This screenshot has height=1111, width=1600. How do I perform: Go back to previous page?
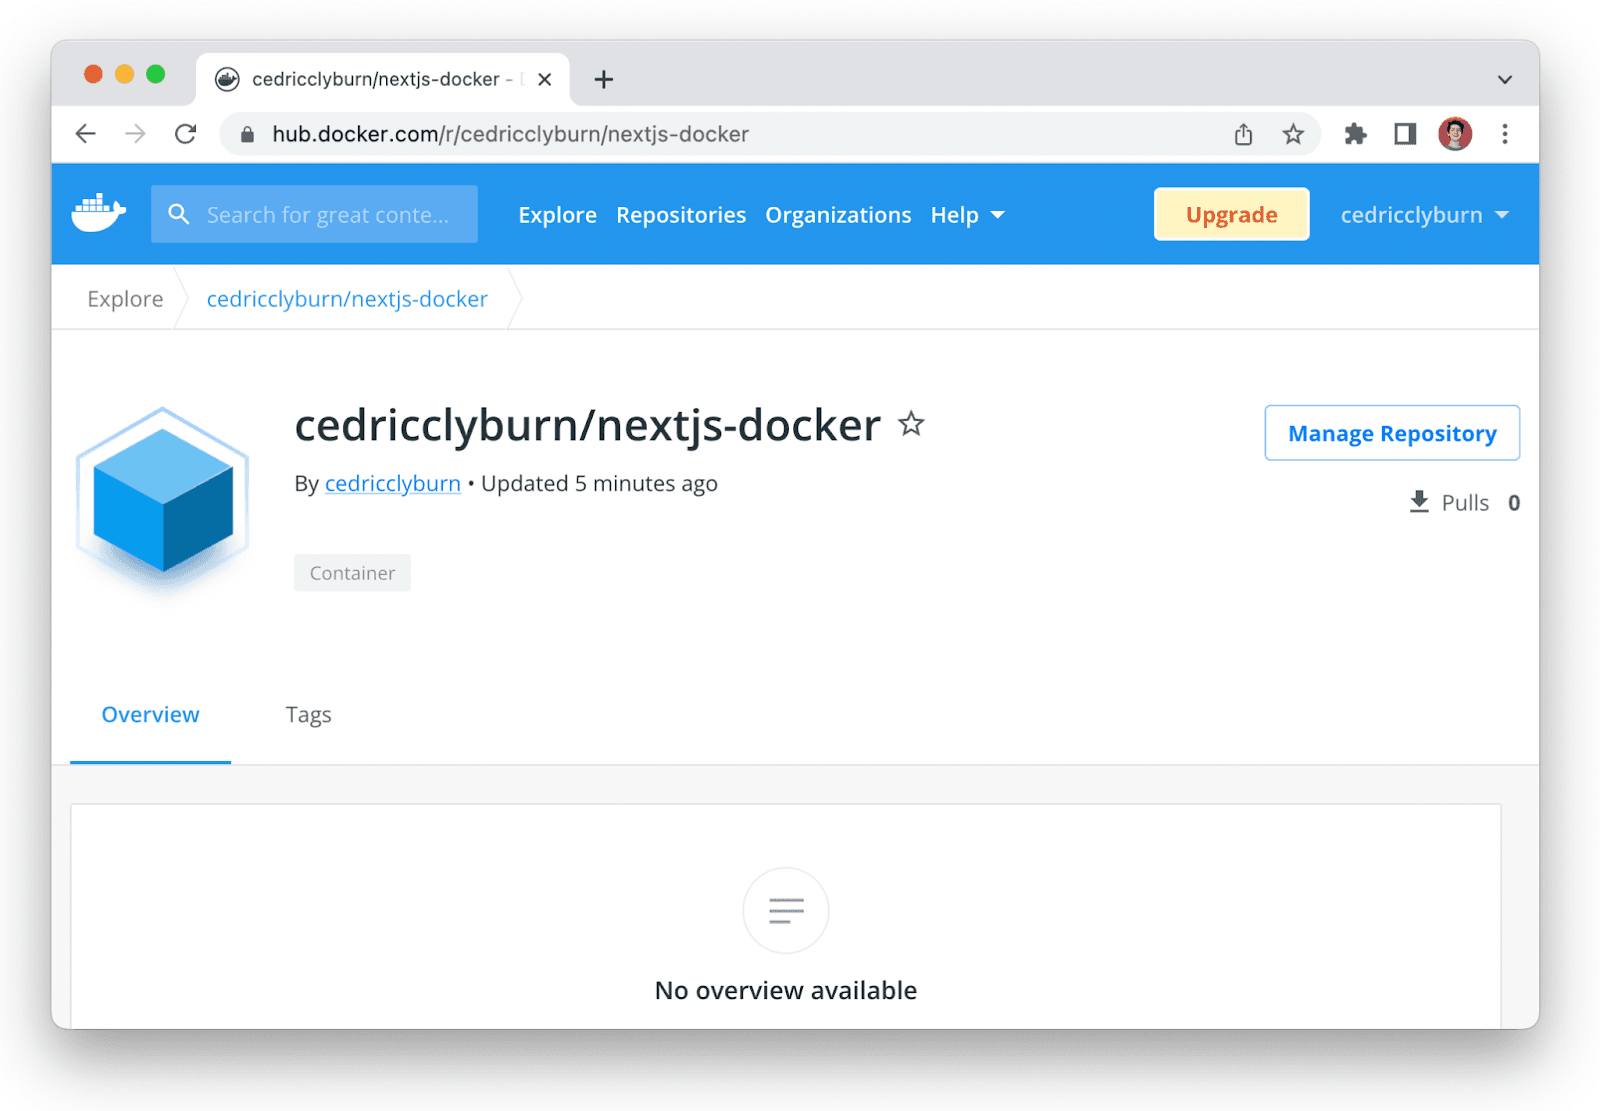tap(86, 134)
